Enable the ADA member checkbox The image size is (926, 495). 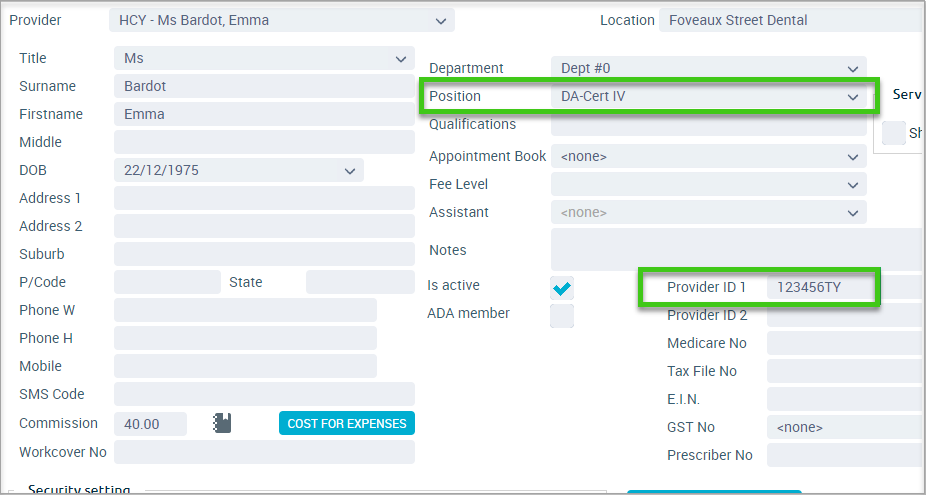[x=562, y=316]
